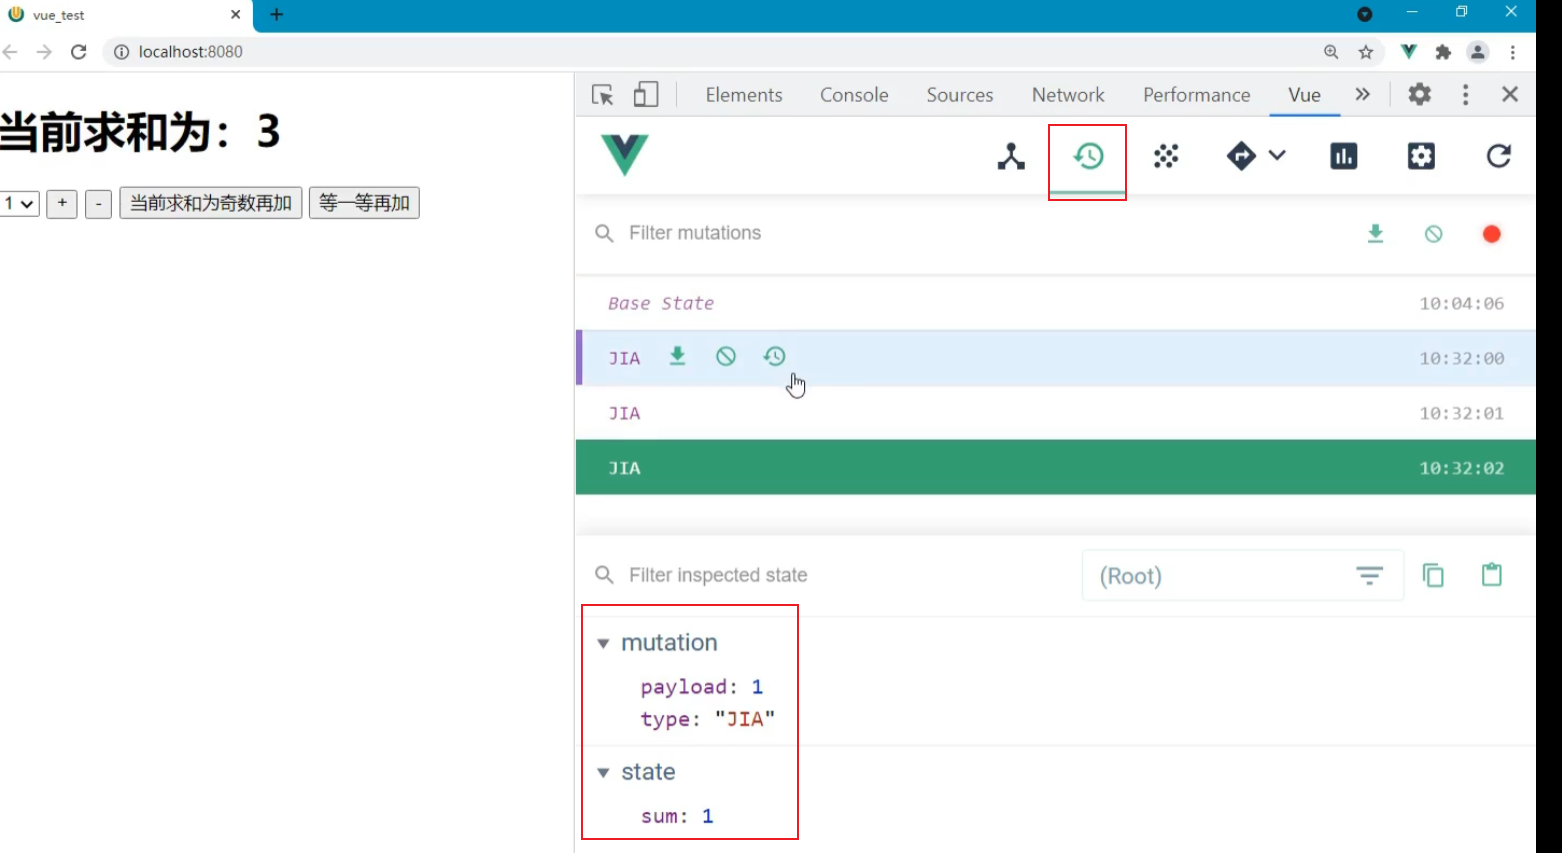Open the Vue devtools extension icon
The image size is (1562, 853).
pos(1409,52)
